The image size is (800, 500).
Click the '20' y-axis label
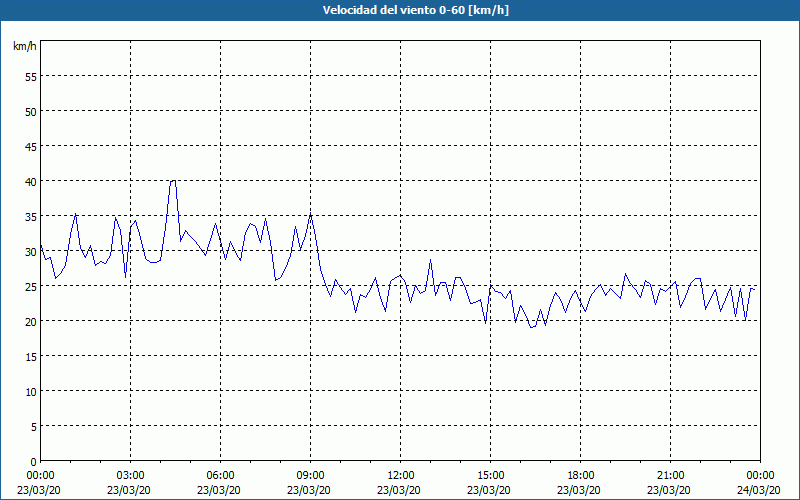tap(31, 321)
